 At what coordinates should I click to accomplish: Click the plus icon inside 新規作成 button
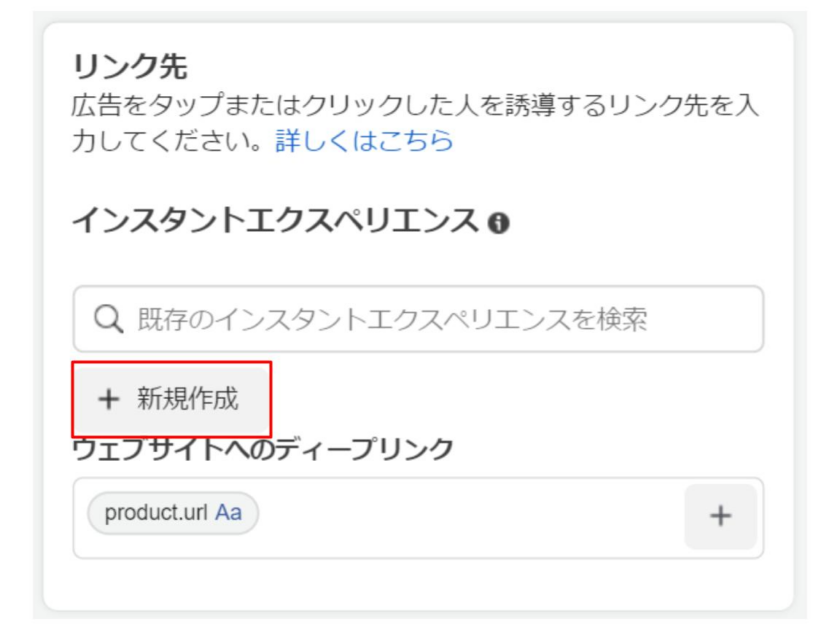[108, 399]
